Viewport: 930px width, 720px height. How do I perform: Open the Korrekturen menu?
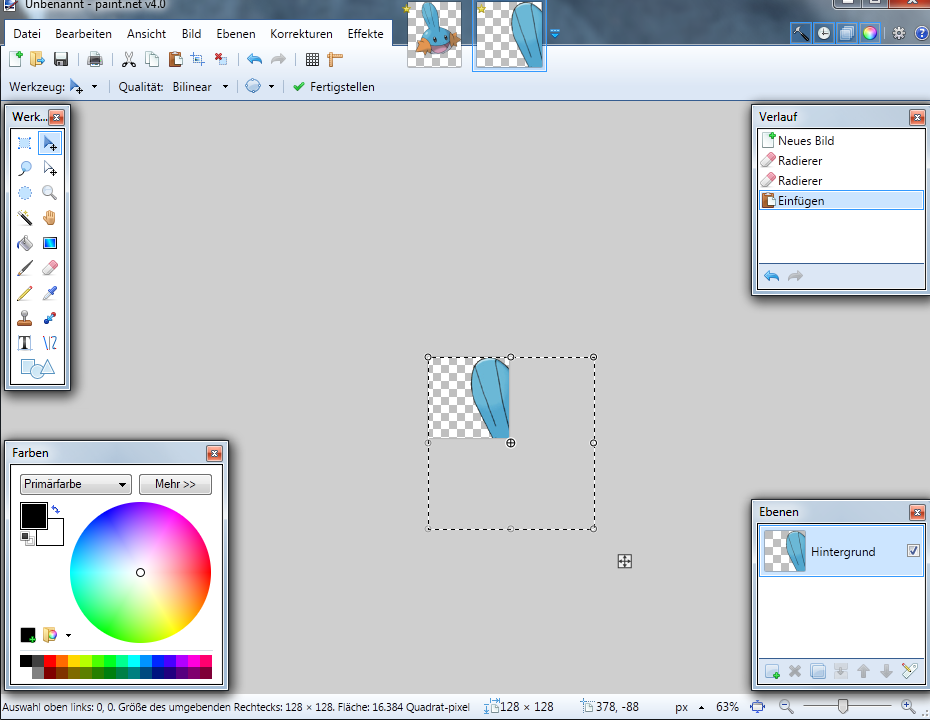(301, 34)
